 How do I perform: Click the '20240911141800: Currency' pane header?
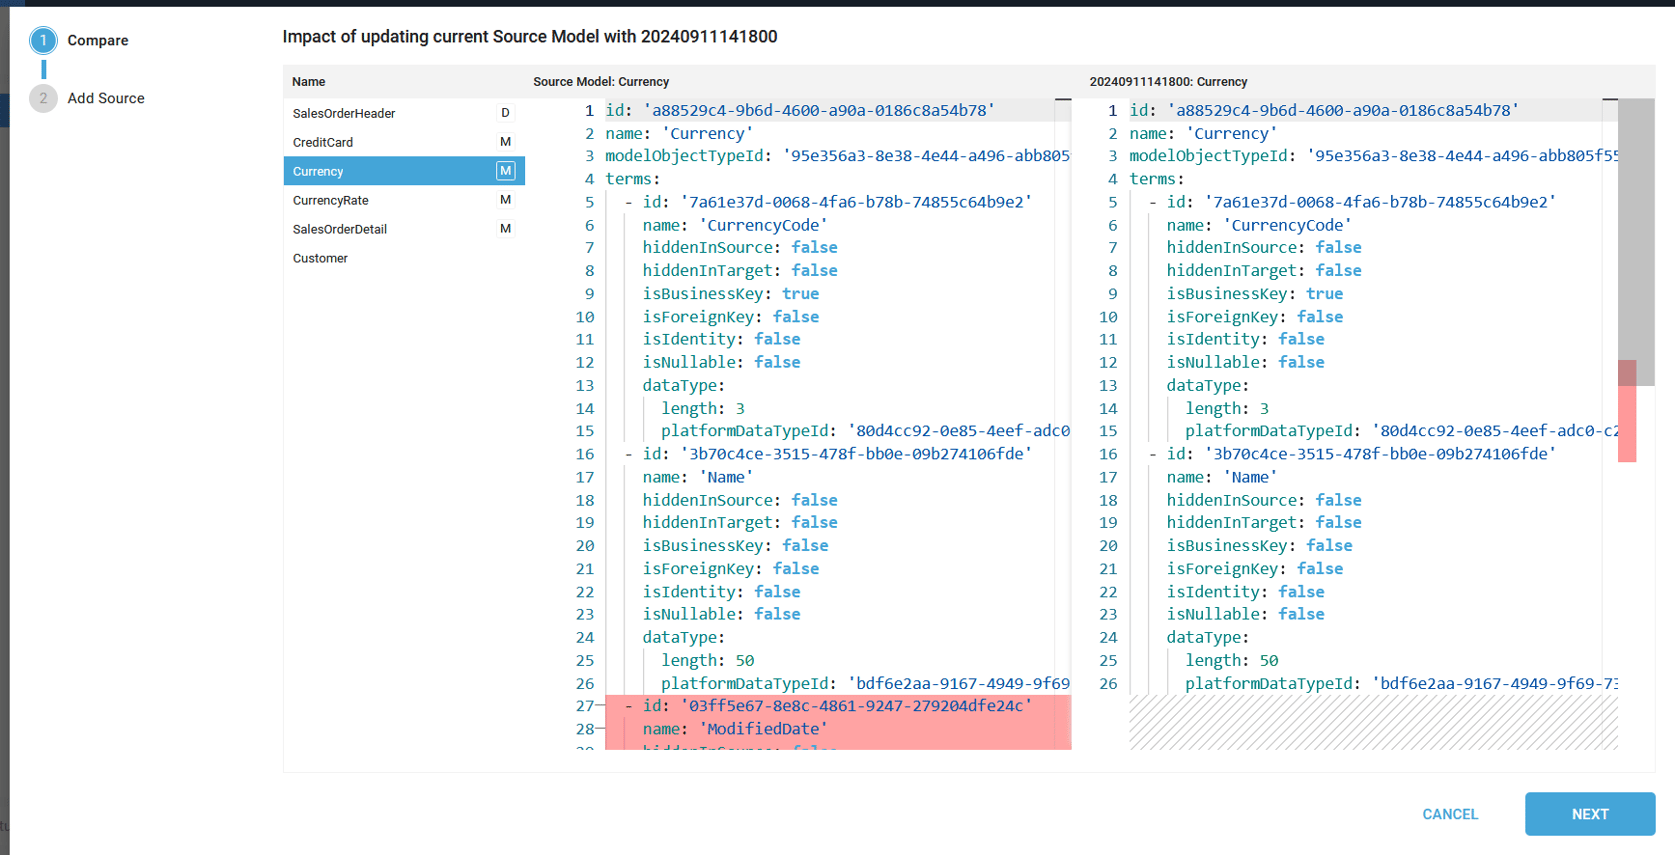coord(1168,82)
